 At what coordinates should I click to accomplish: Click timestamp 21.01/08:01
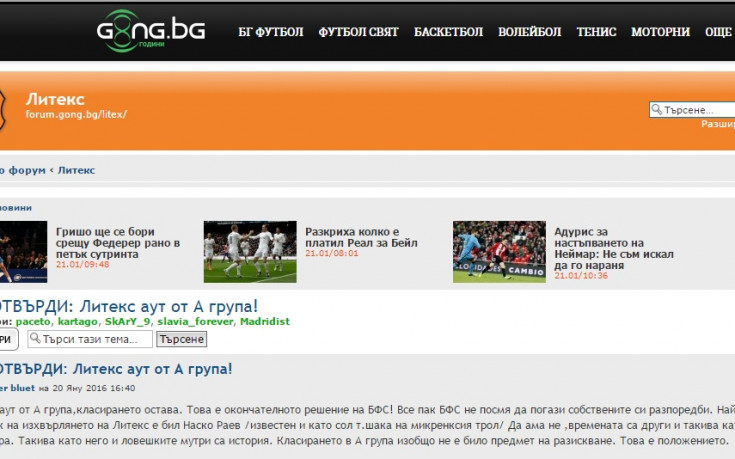coord(331,253)
